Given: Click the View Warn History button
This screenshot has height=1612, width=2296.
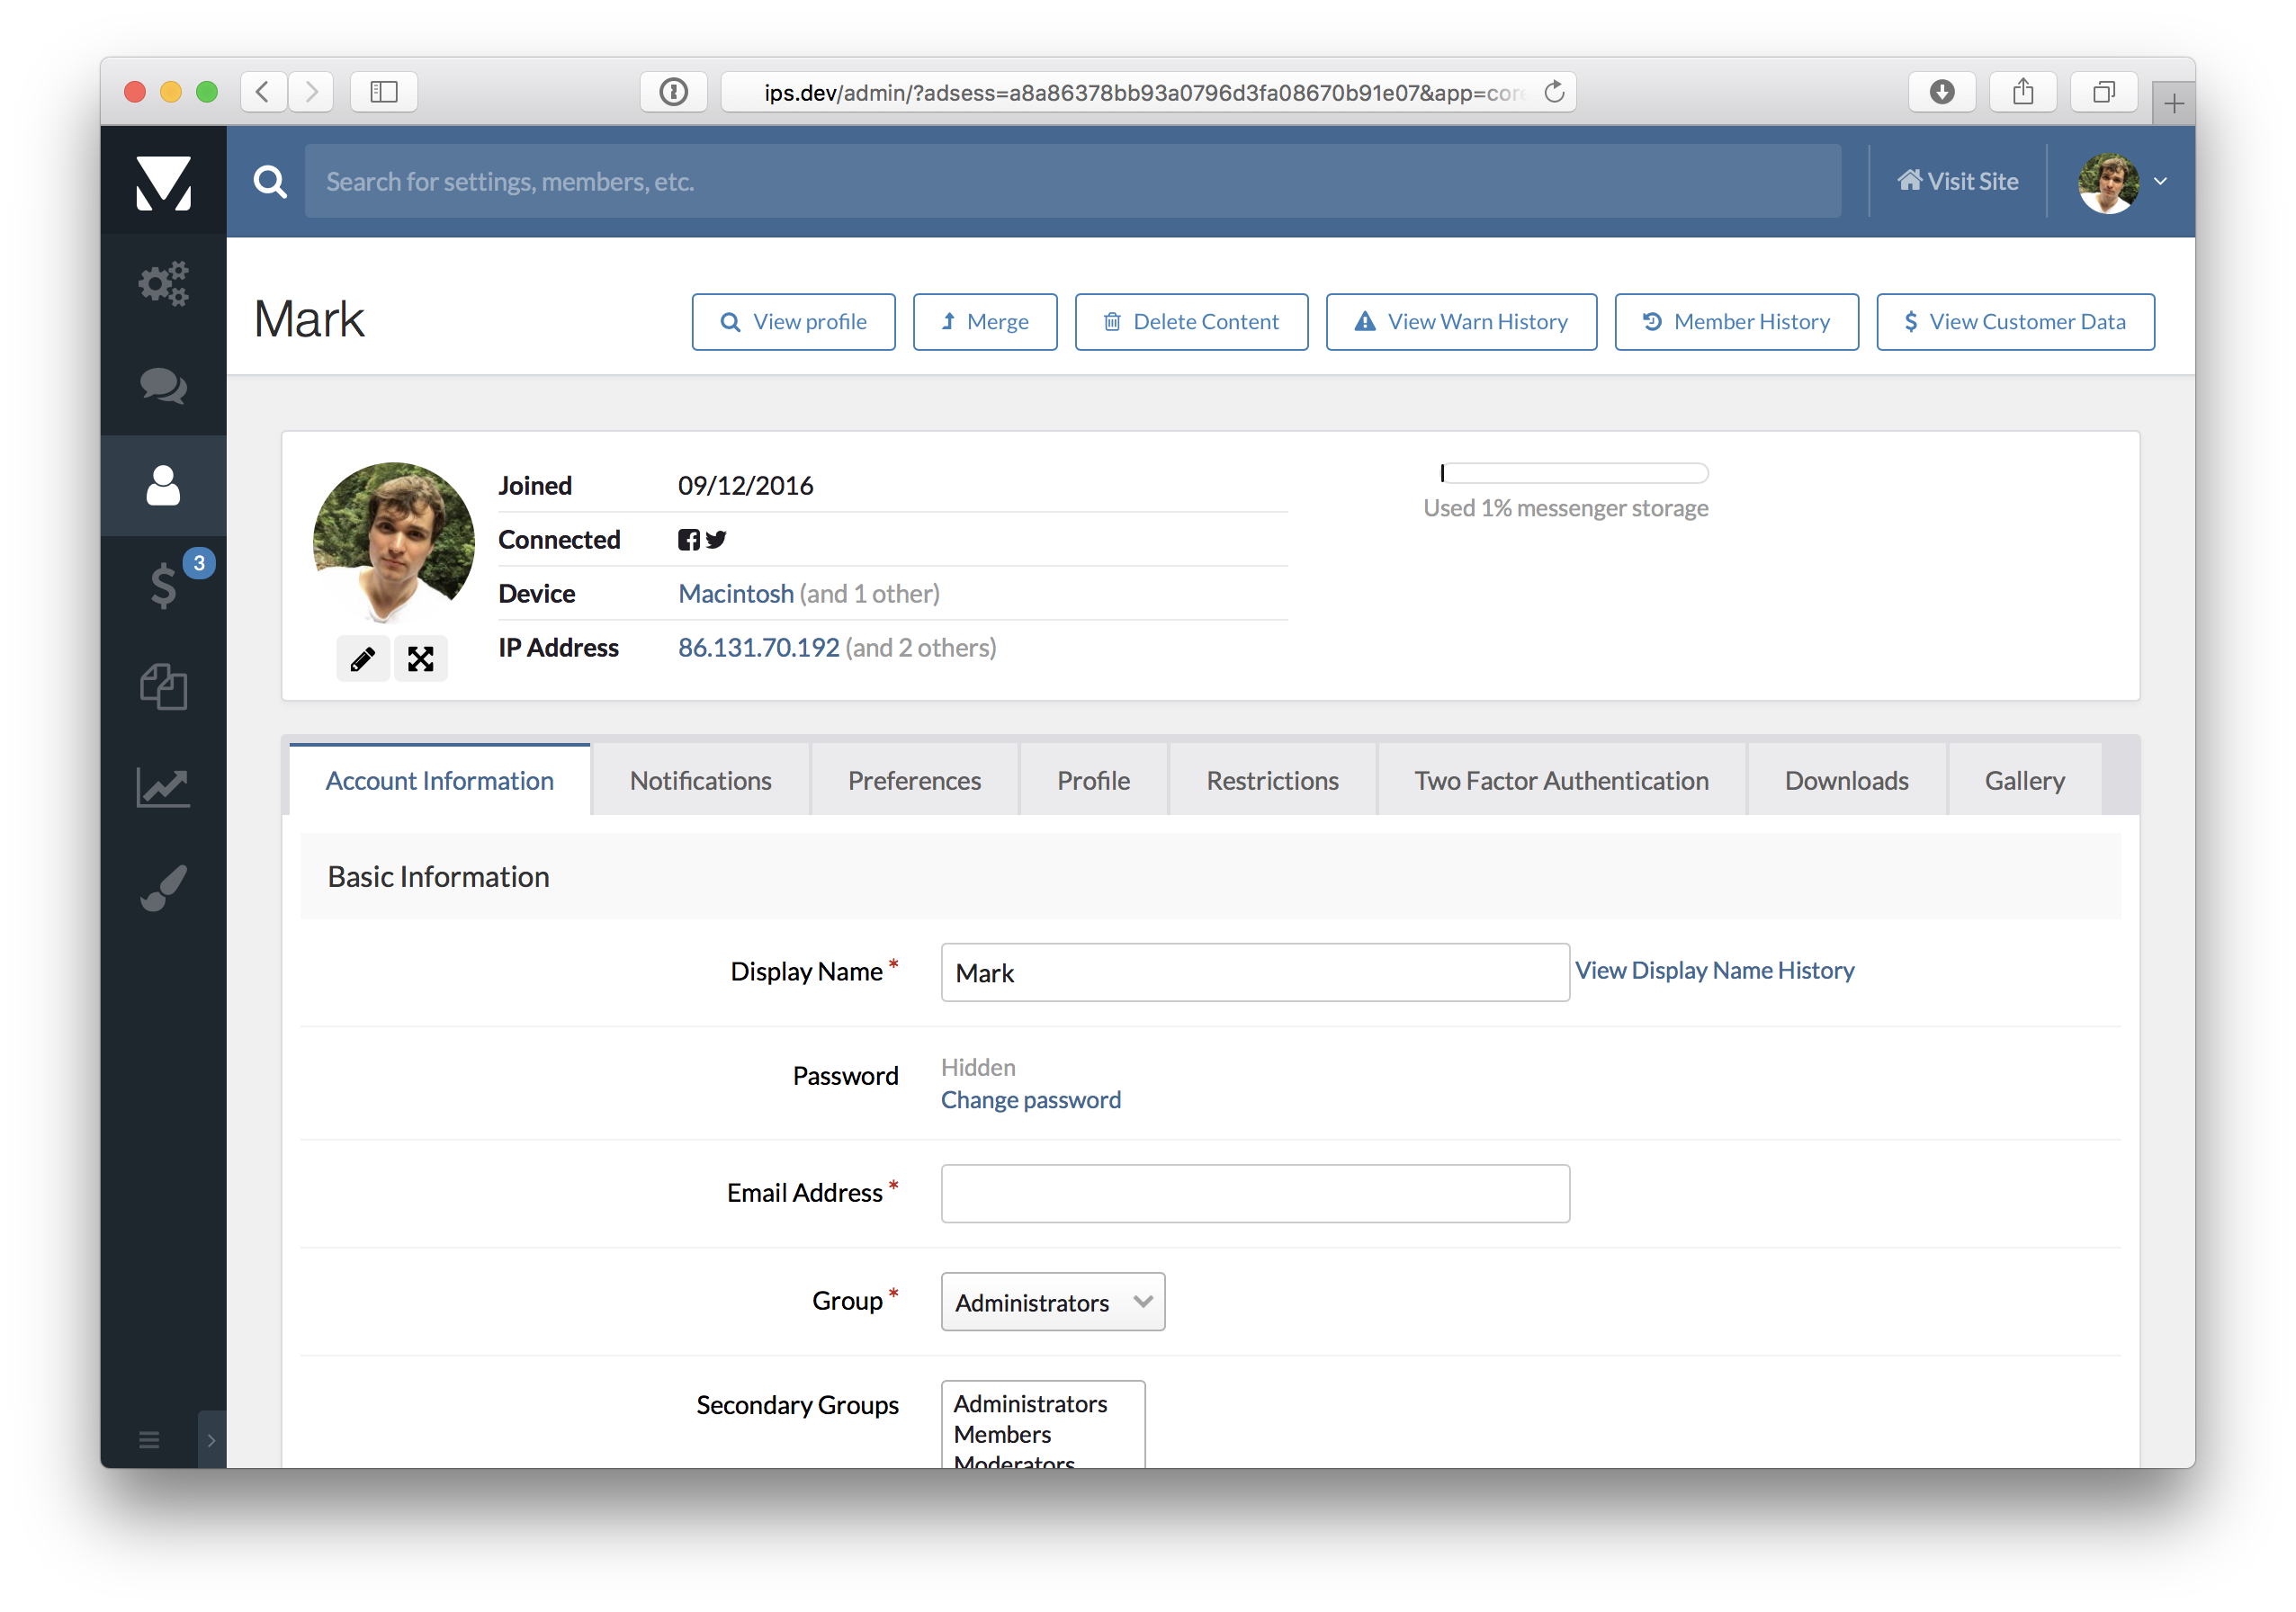Looking at the screenshot, I should tap(1460, 322).
